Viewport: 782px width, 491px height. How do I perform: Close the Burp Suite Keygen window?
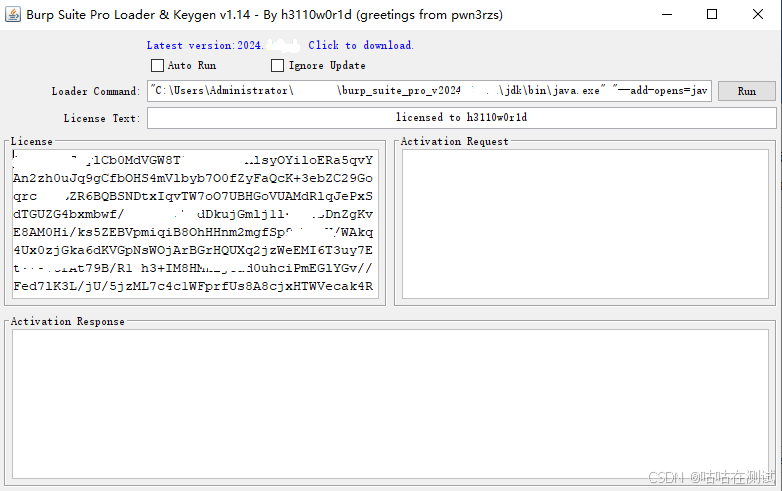pos(758,14)
